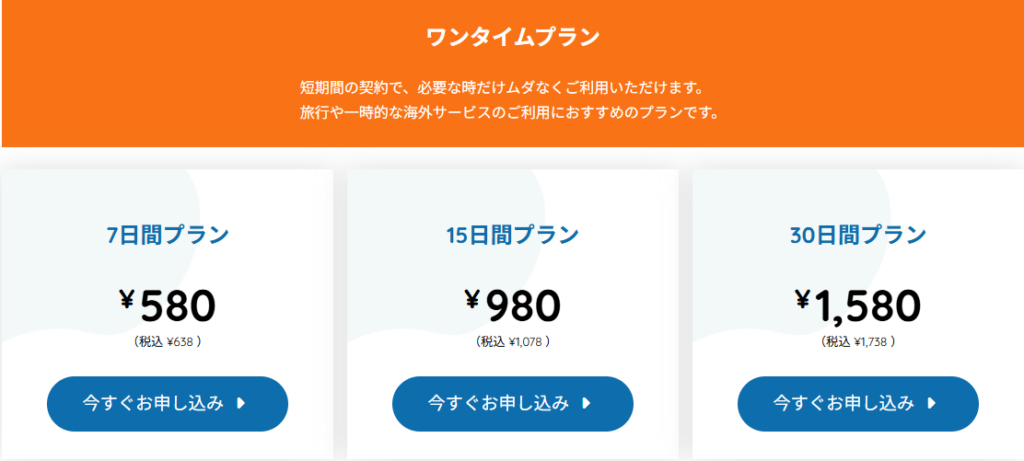The image size is (1024, 461).
Task: Click the 税込 ¥1,078 tax-included text
Action: 513,341
